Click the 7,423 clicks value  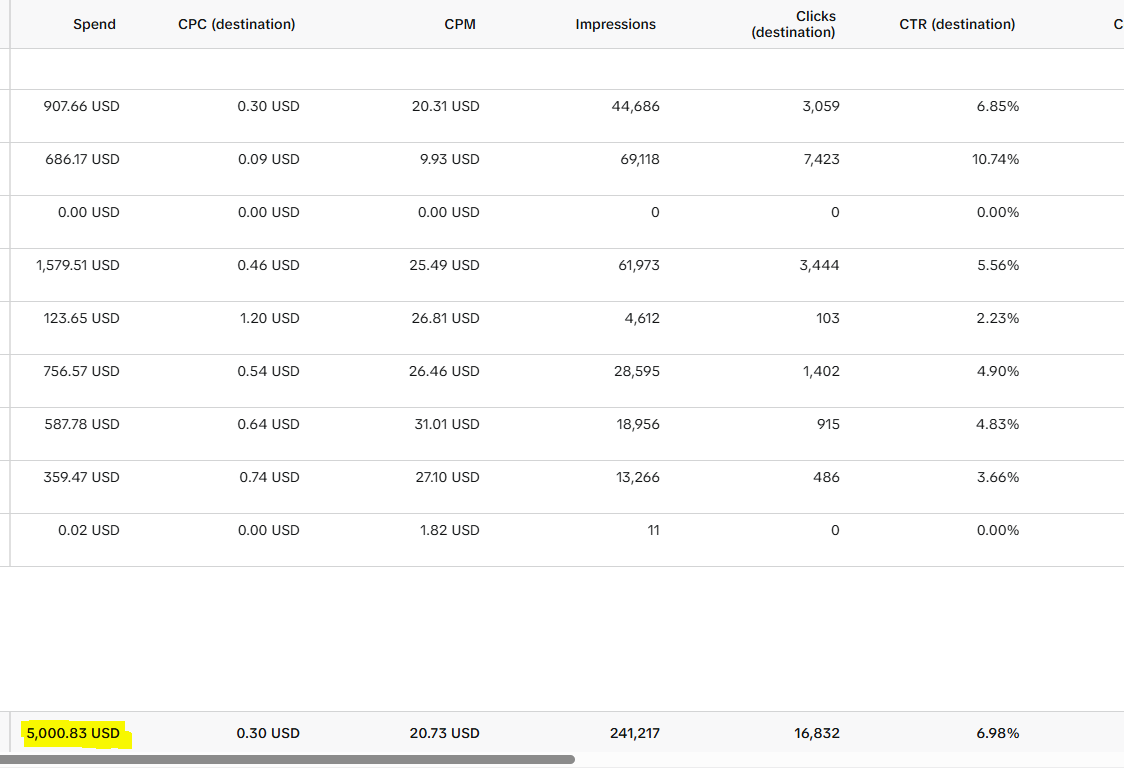click(x=821, y=159)
